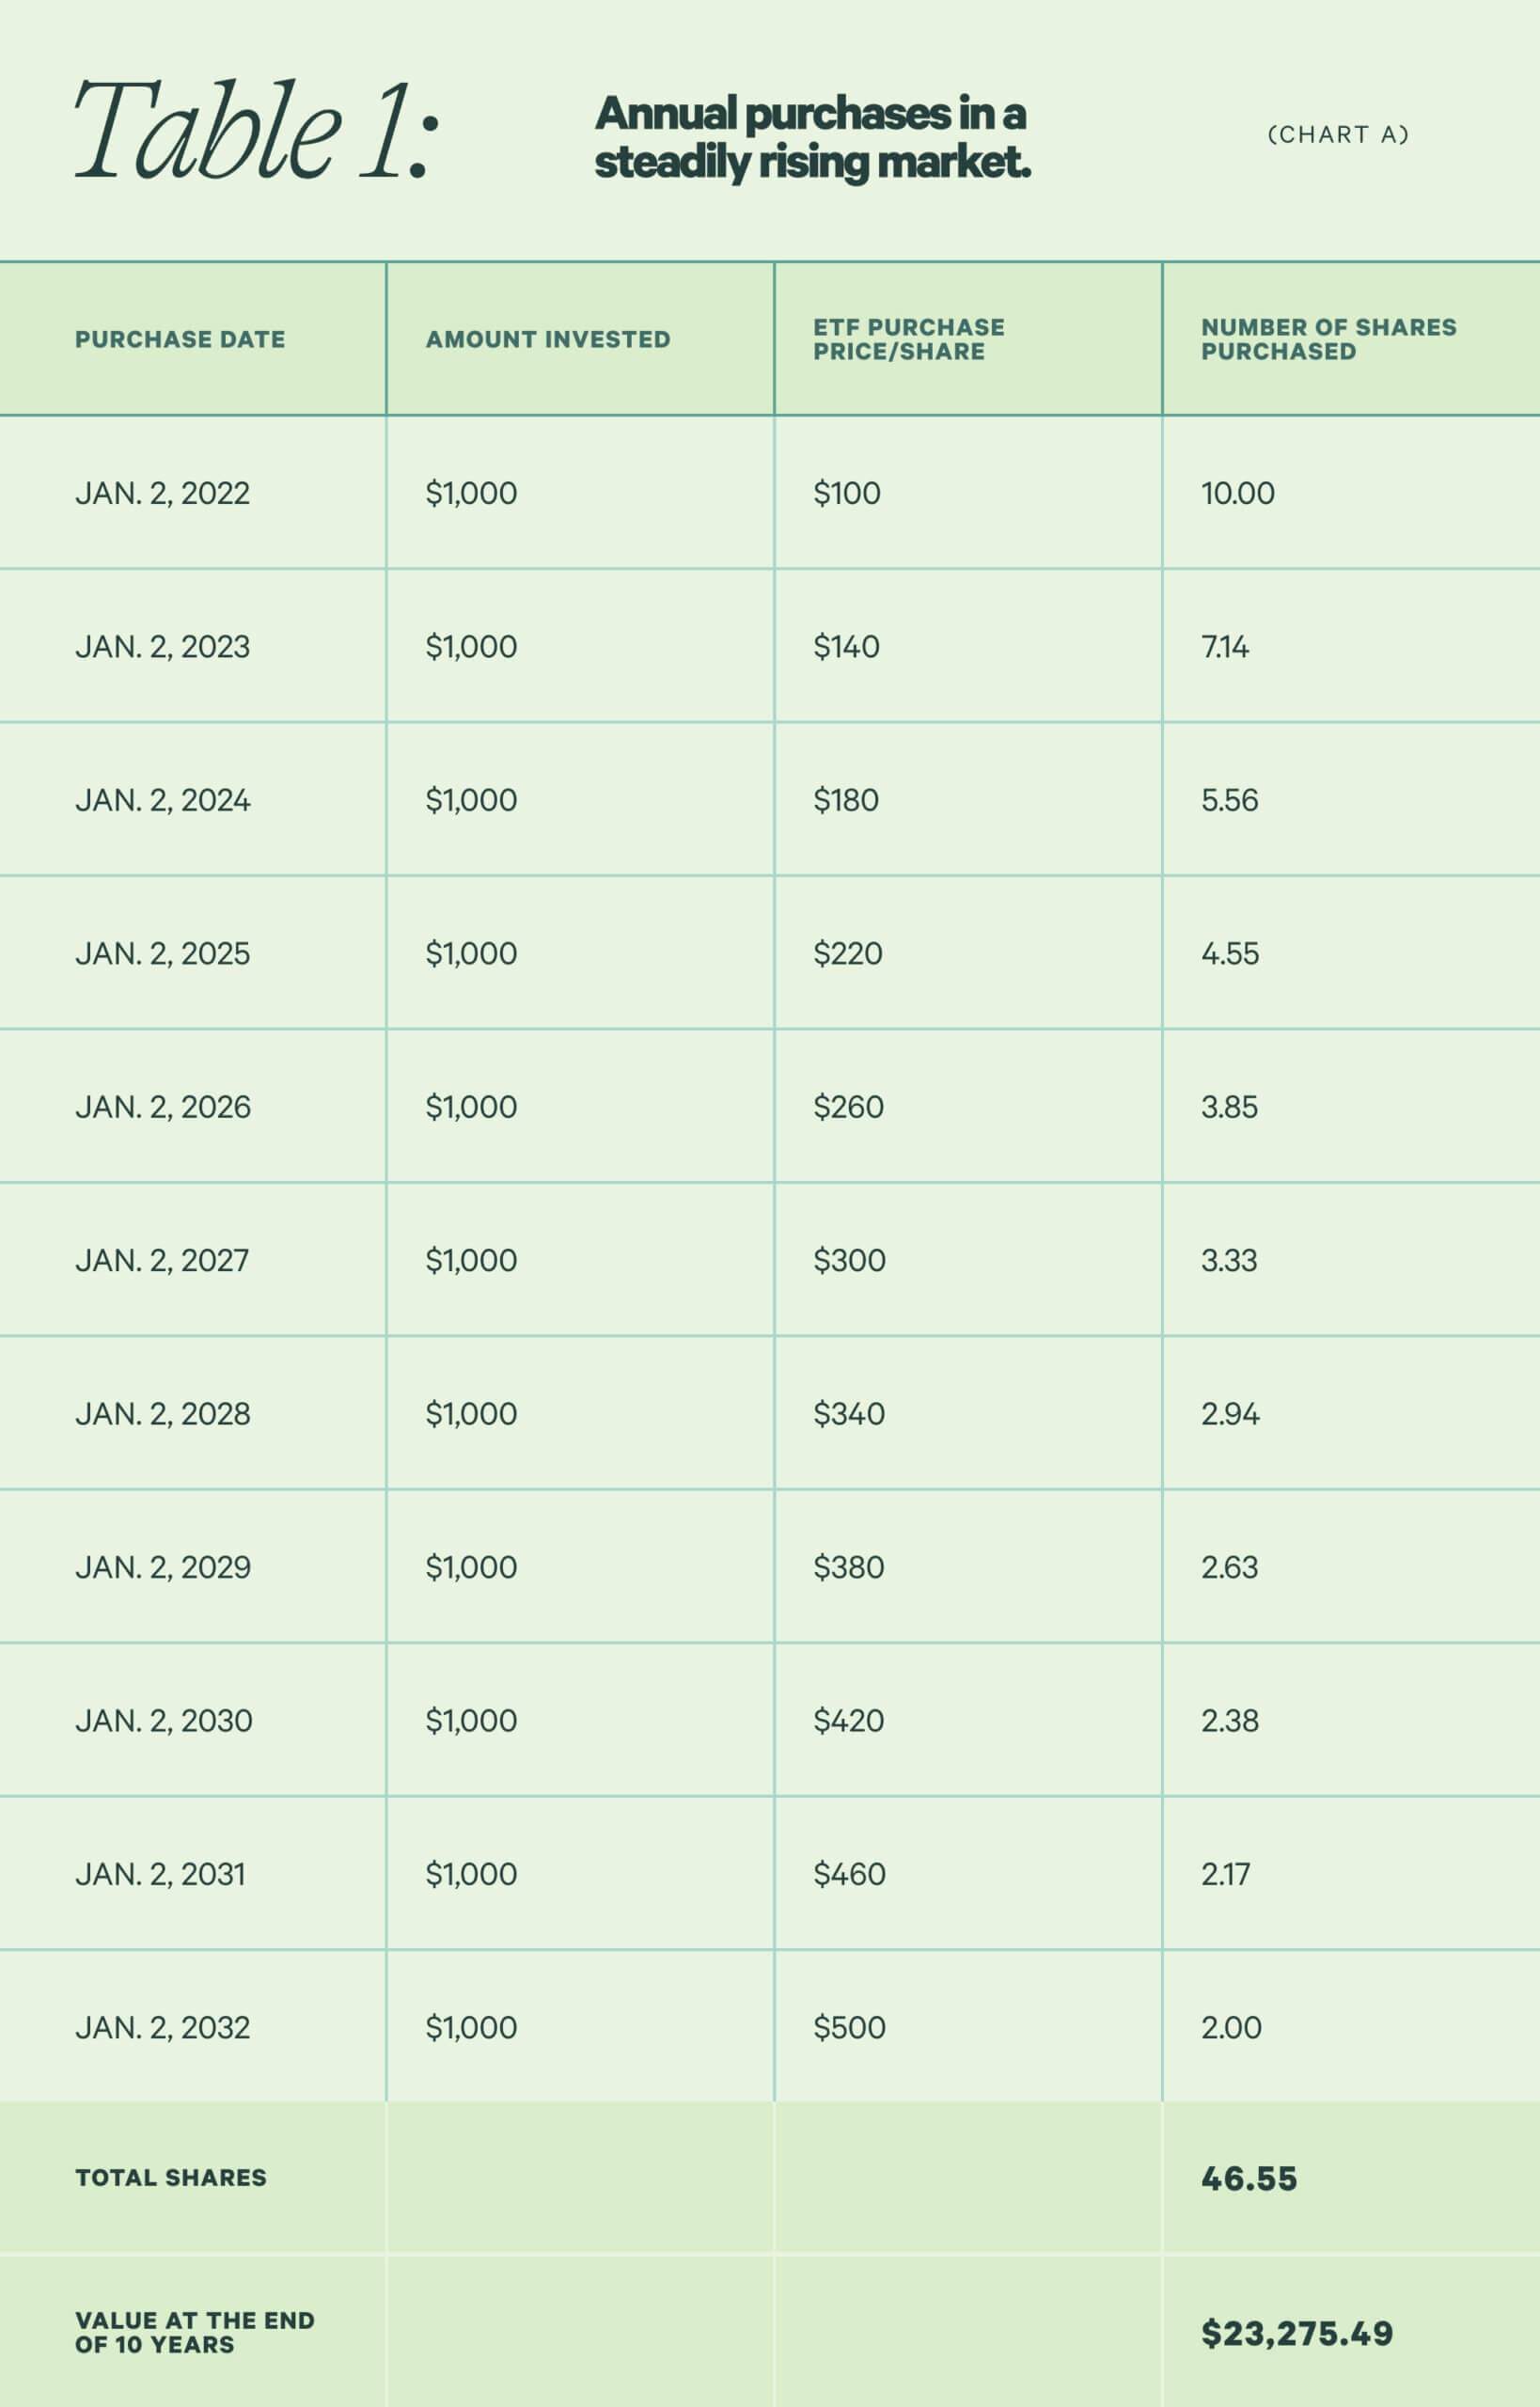Click the $140 price per share cell
The height and width of the screenshot is (2407, 1540).
coord(846,646)
